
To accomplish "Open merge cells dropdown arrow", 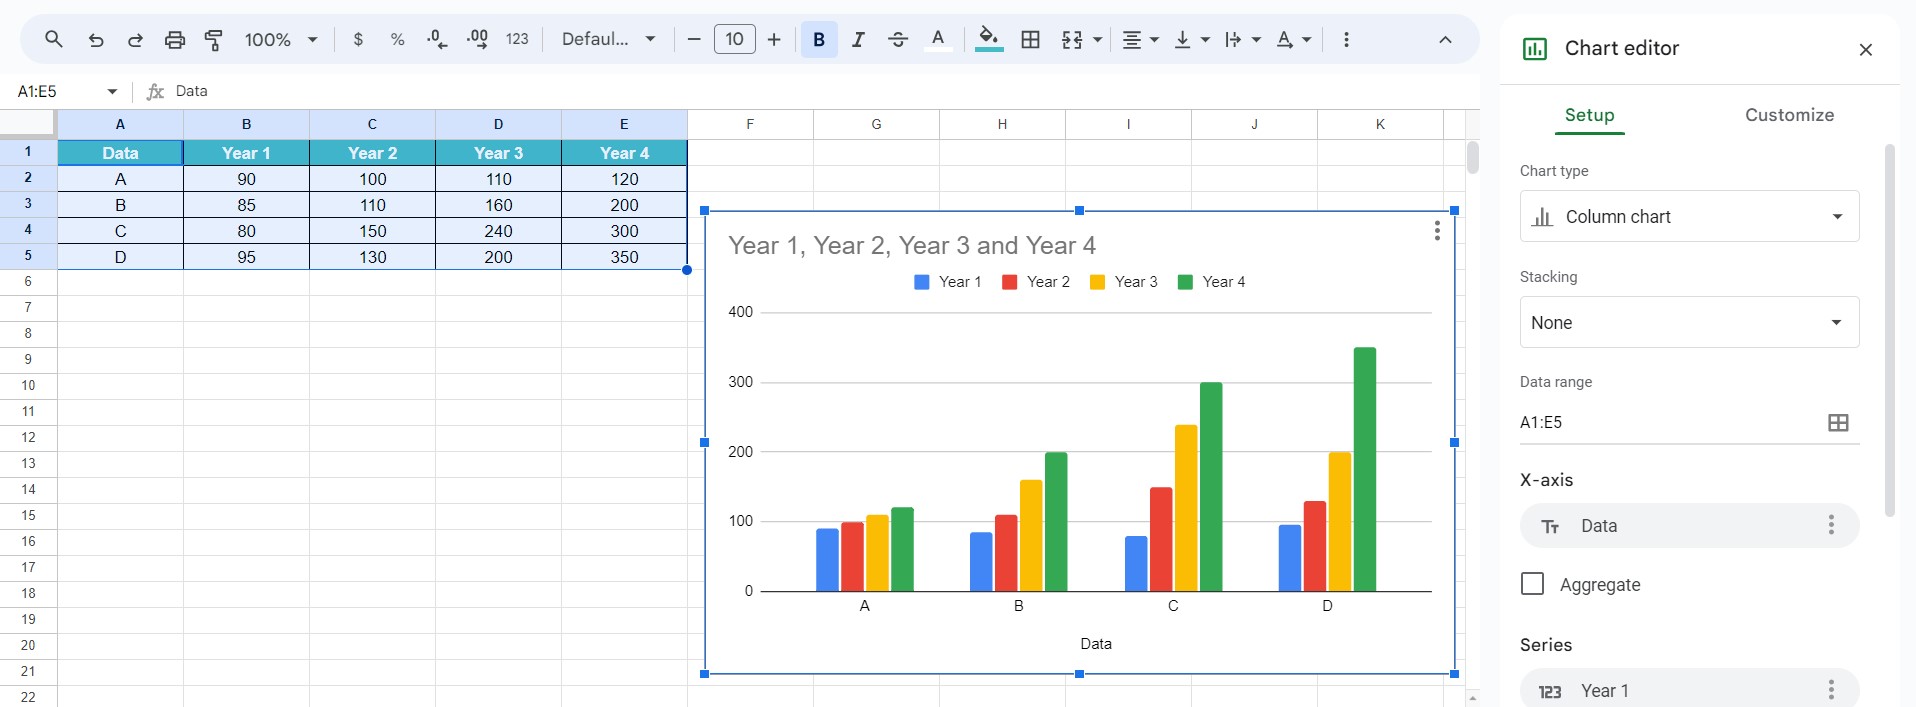I will click(x=1097, y=40).
